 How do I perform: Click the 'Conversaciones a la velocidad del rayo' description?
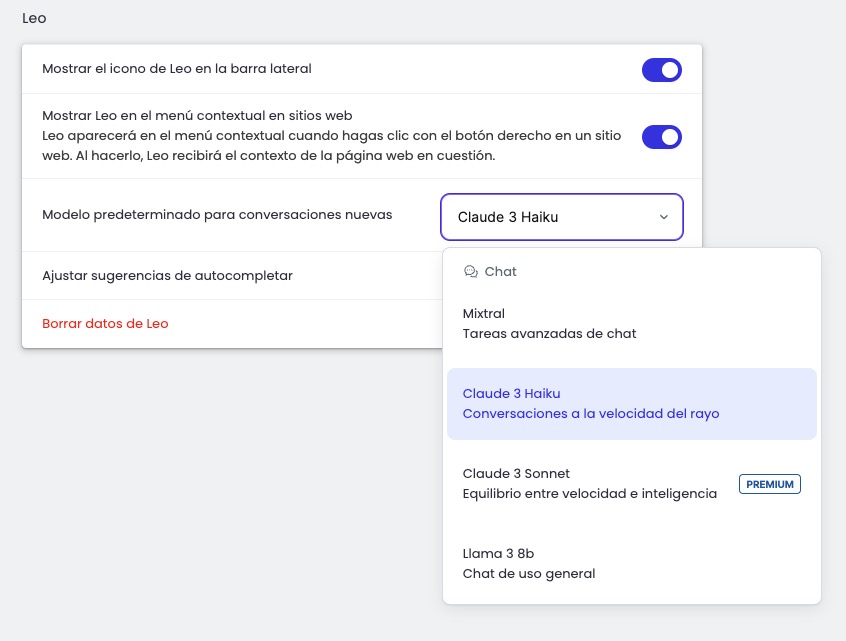pos(590,413)
